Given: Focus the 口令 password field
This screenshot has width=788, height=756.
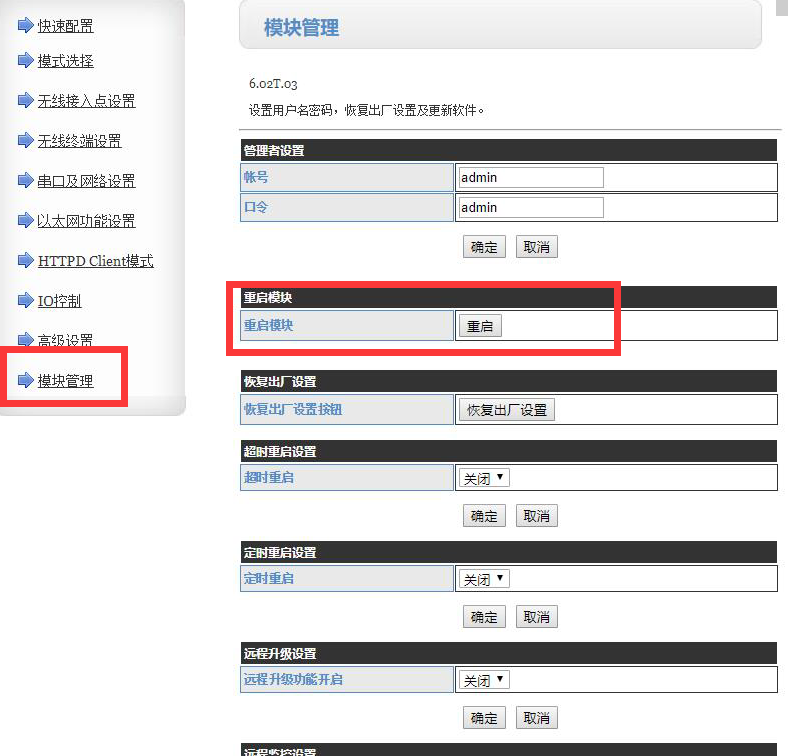Looking at the screenshot, I should pyautogui.click(x=530, y=207).
